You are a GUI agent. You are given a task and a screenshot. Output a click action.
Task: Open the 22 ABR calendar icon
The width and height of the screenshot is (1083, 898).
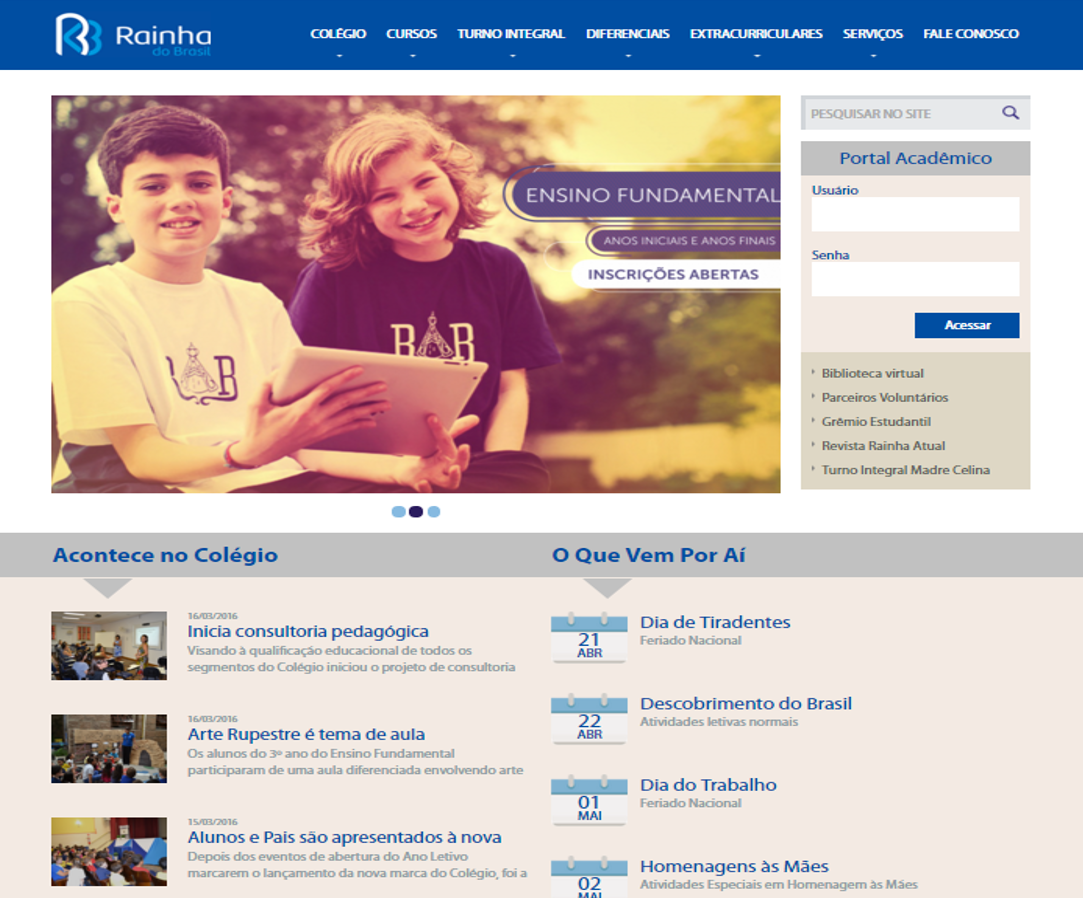(589, 718)
